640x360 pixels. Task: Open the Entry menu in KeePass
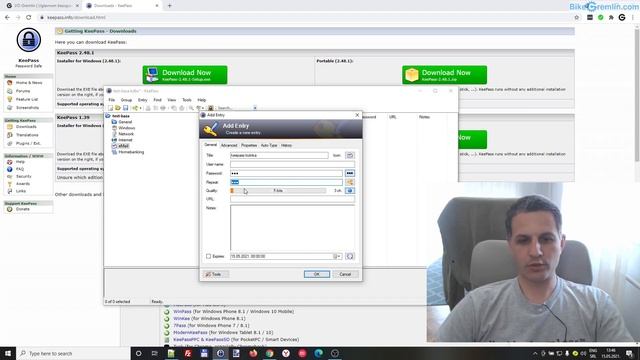click(142, 100)
